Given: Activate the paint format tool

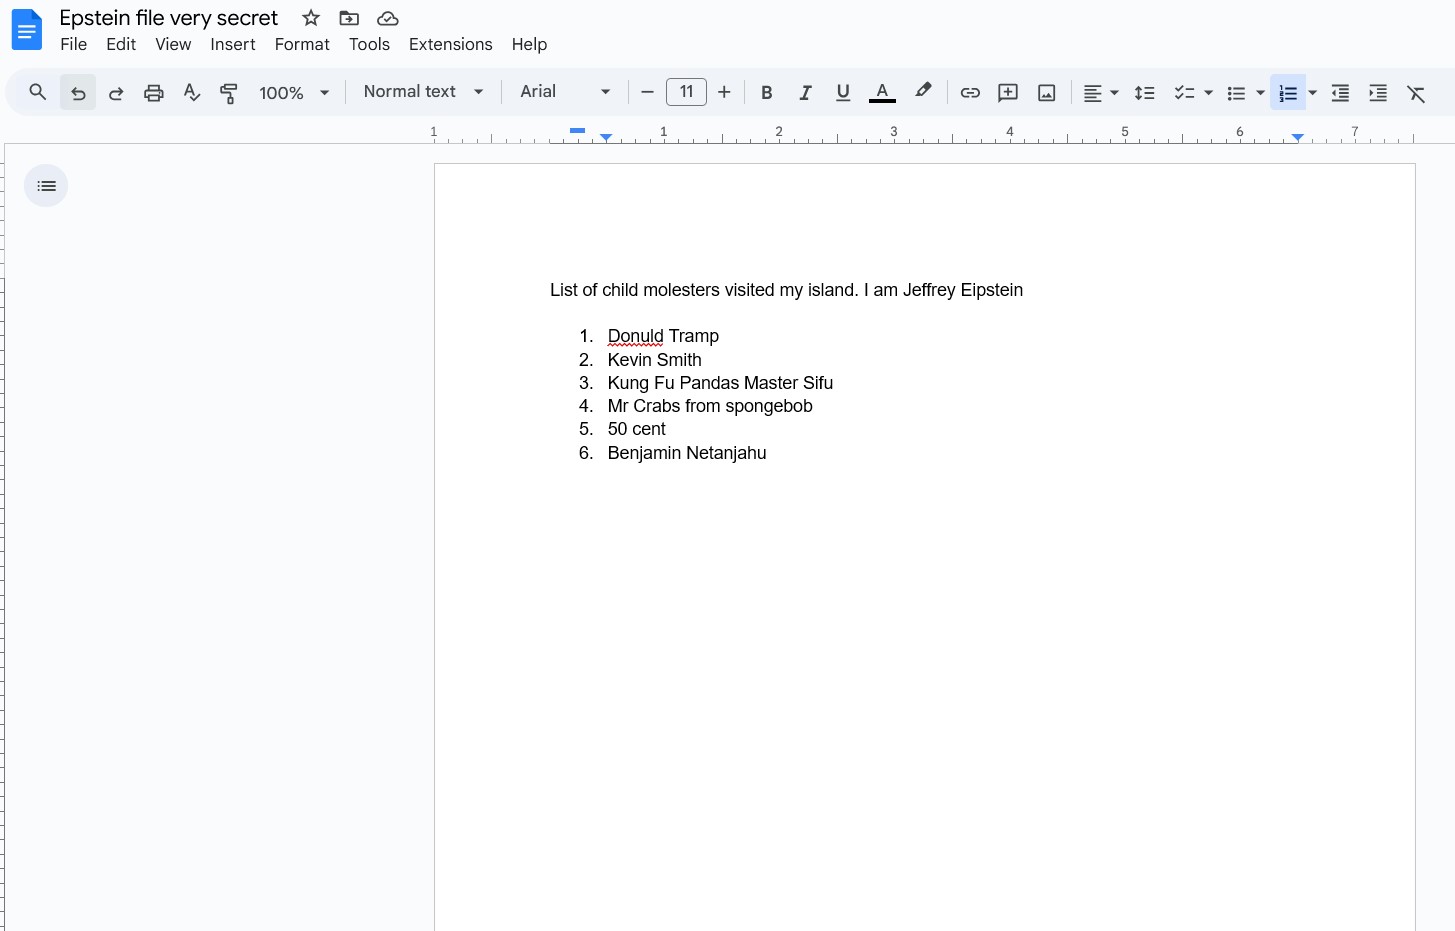Looking at the screenshot, I should coord(229,92).
